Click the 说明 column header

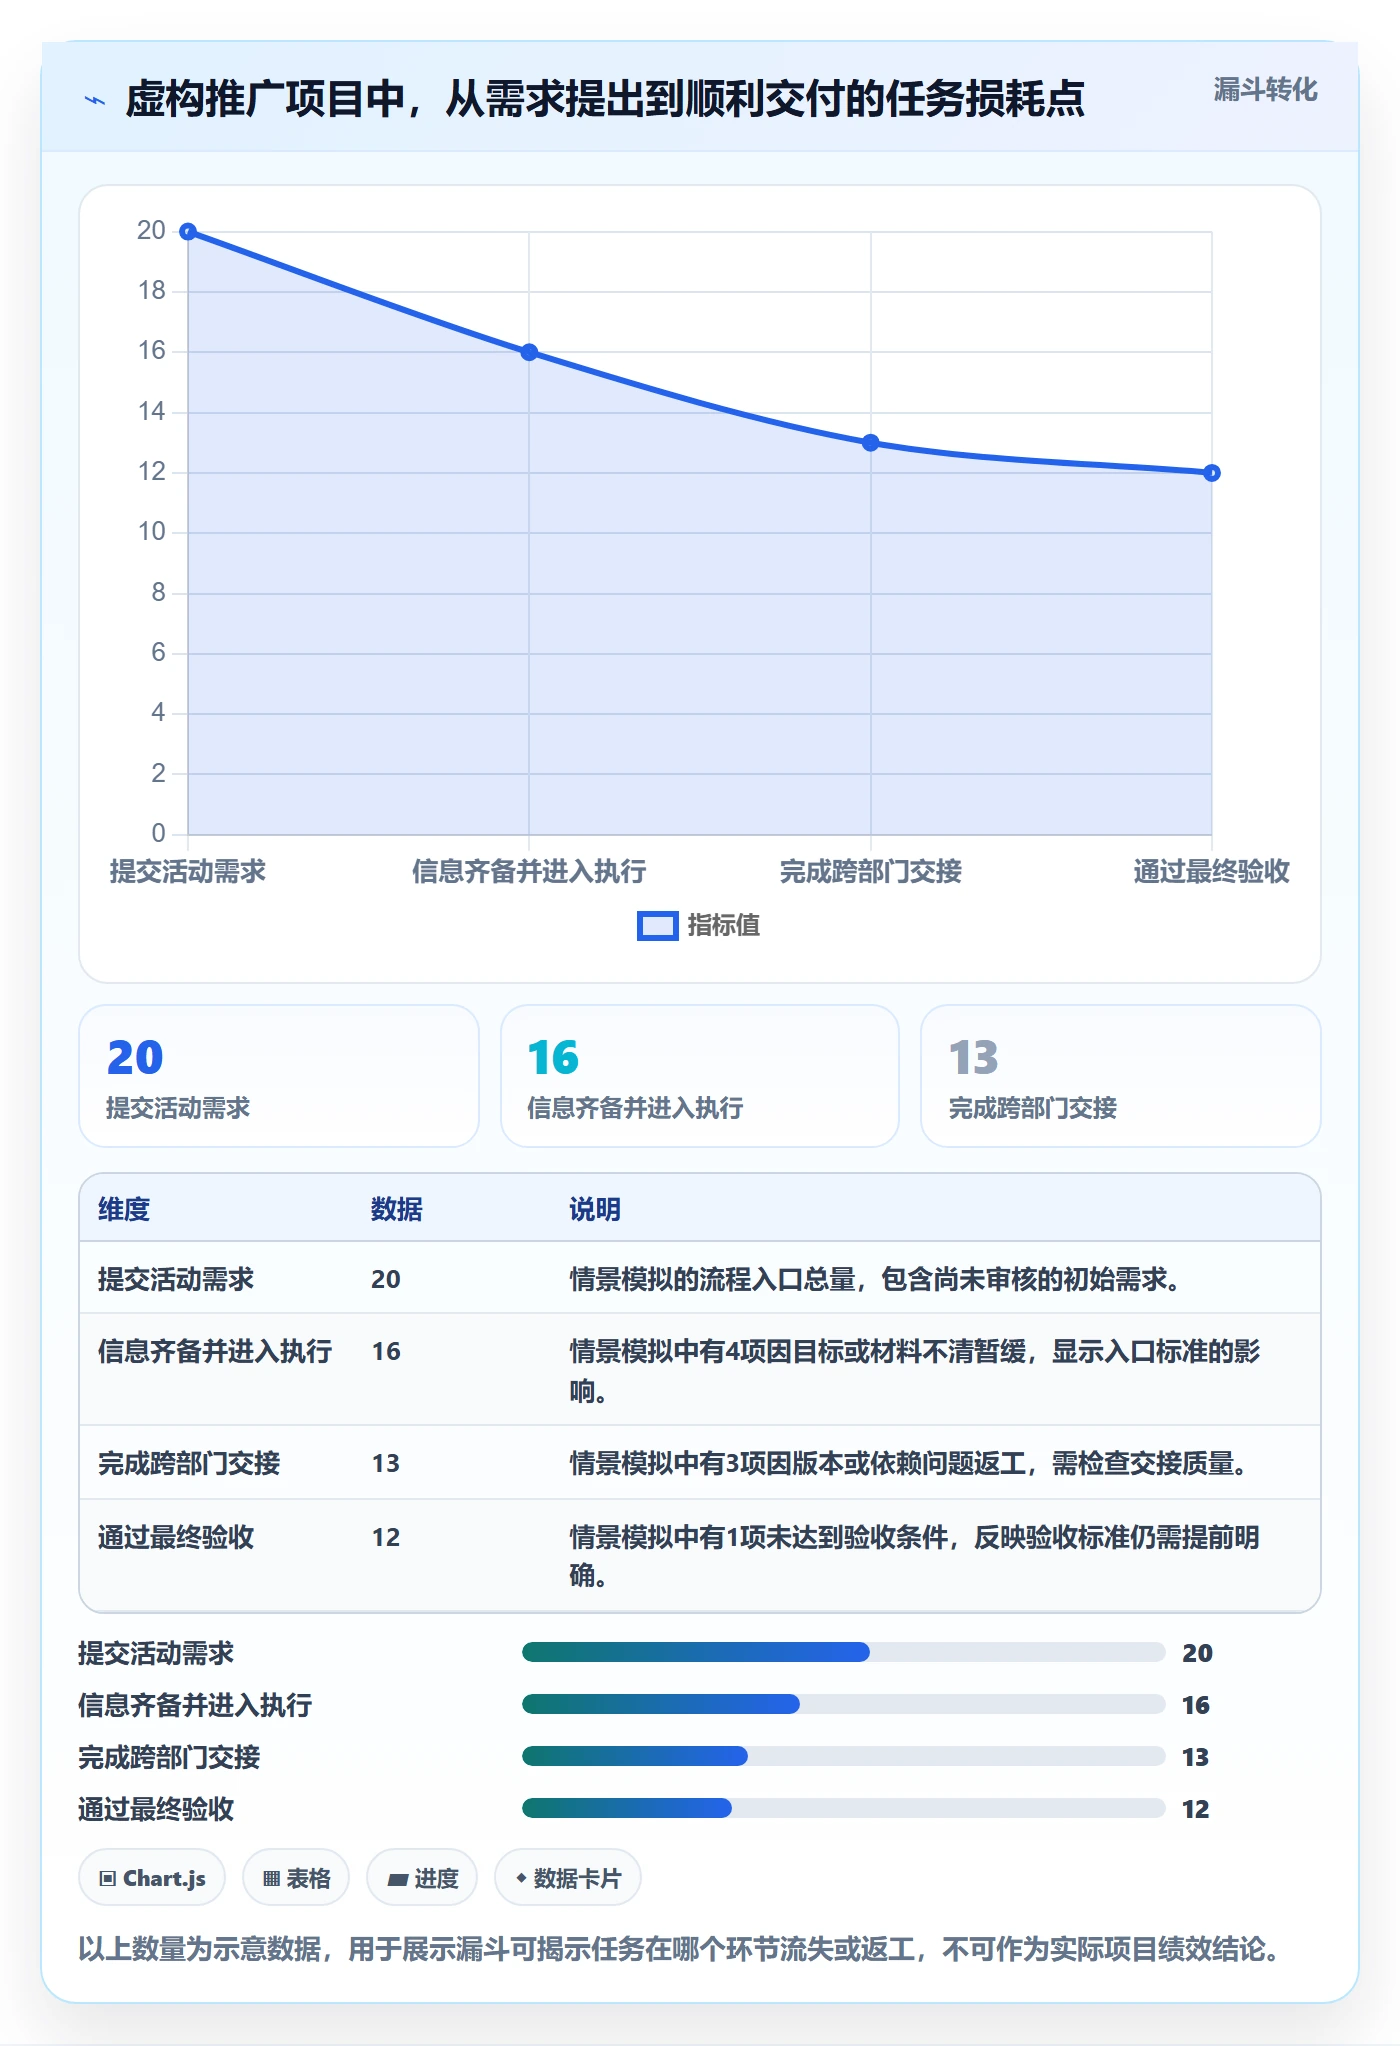[x=595, y=1209]
